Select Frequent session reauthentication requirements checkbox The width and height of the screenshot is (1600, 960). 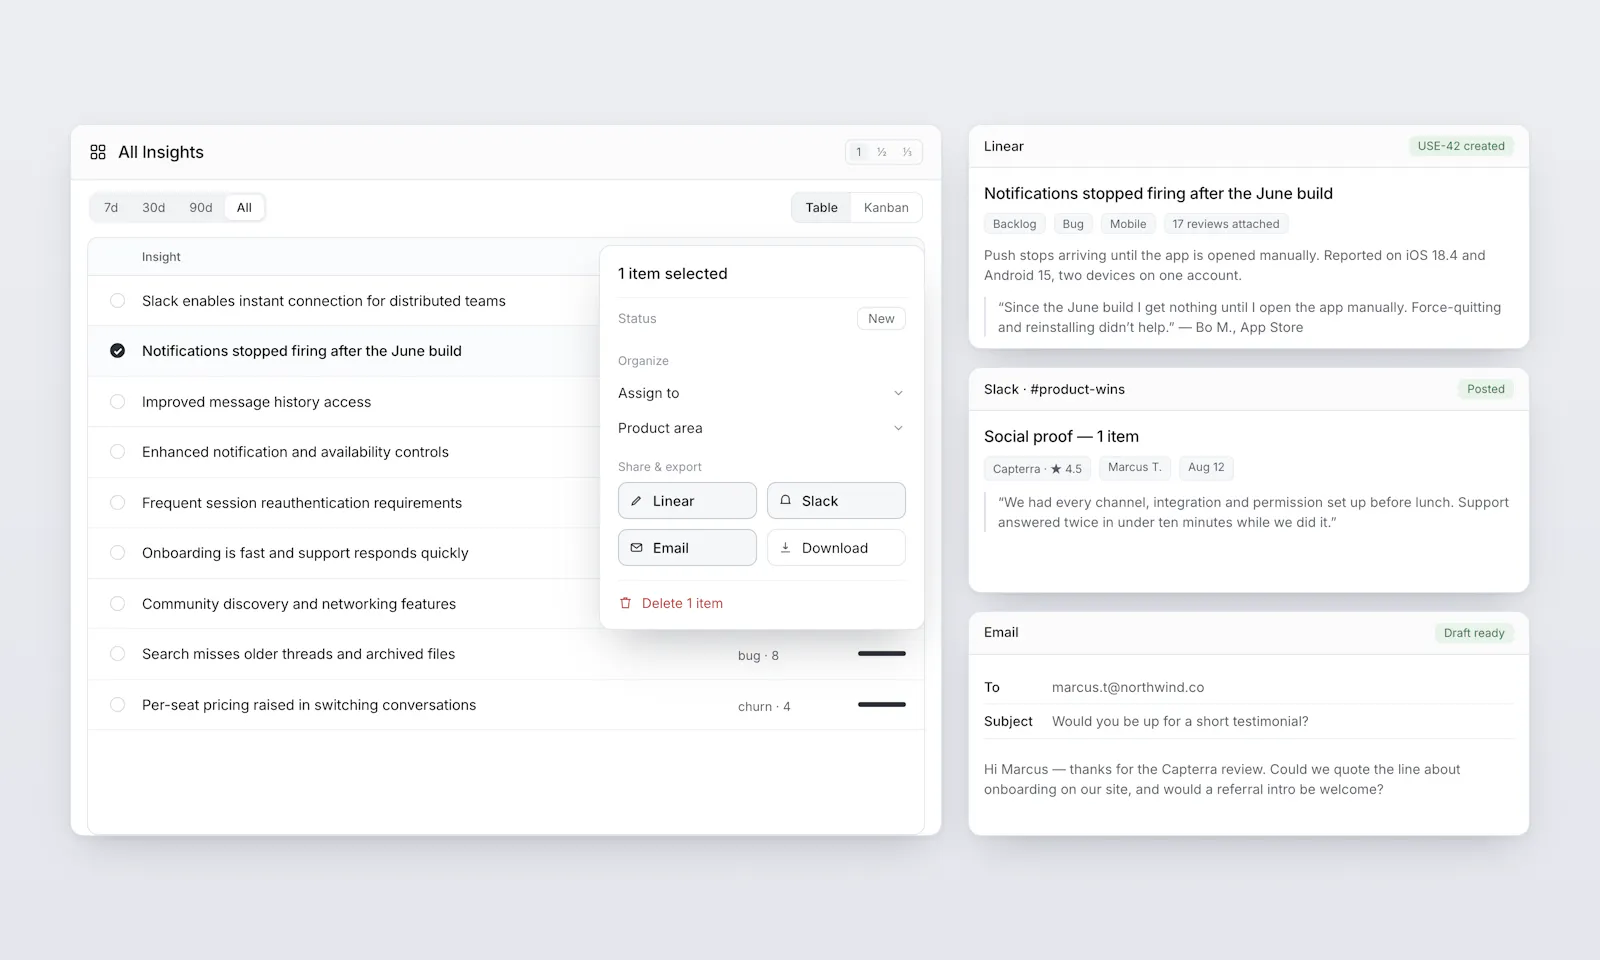[117, 503]
